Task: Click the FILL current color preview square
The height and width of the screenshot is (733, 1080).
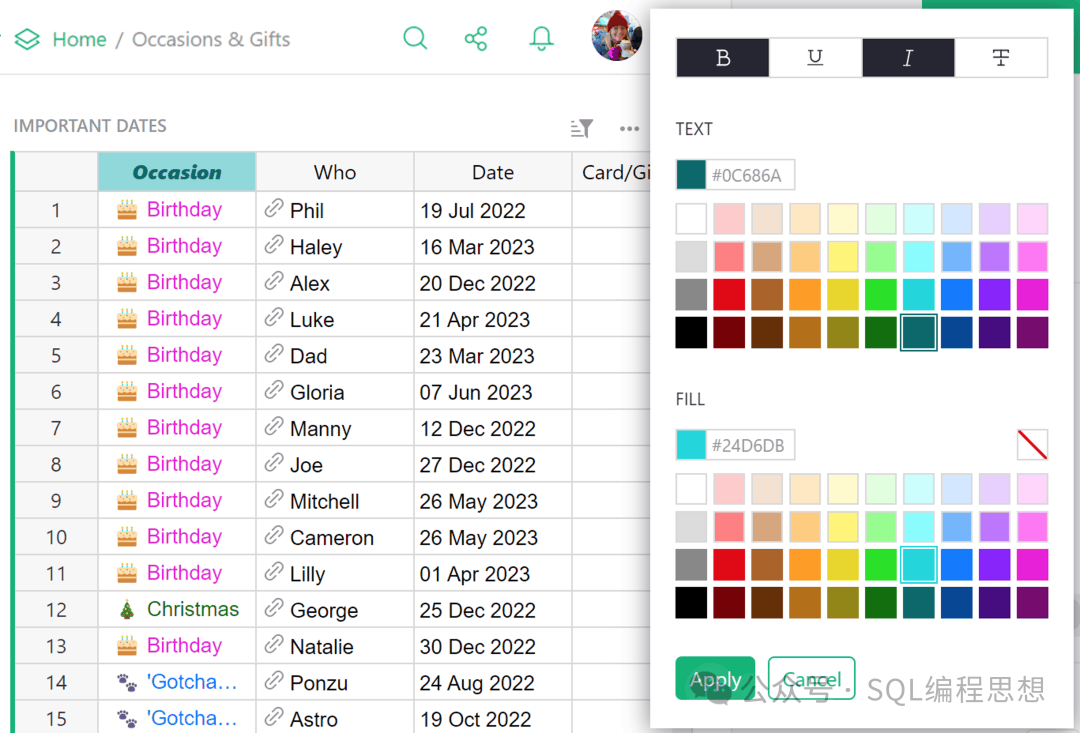Action: coord(691,445)
